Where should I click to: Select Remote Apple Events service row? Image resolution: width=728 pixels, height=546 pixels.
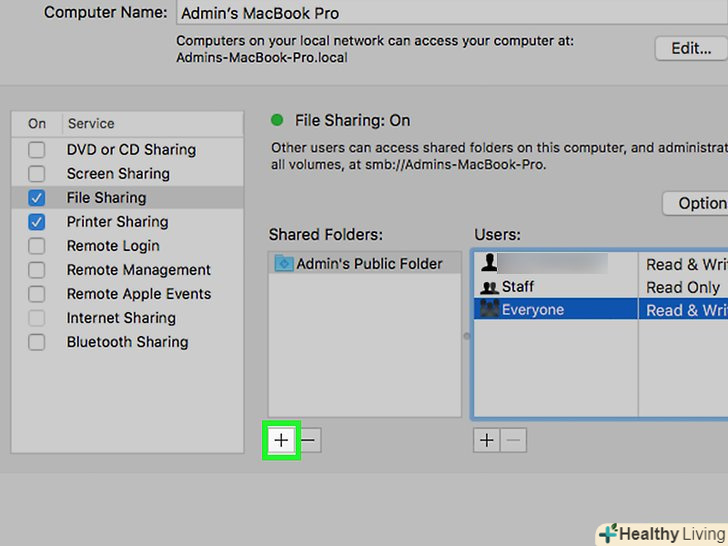pos(127,294)
